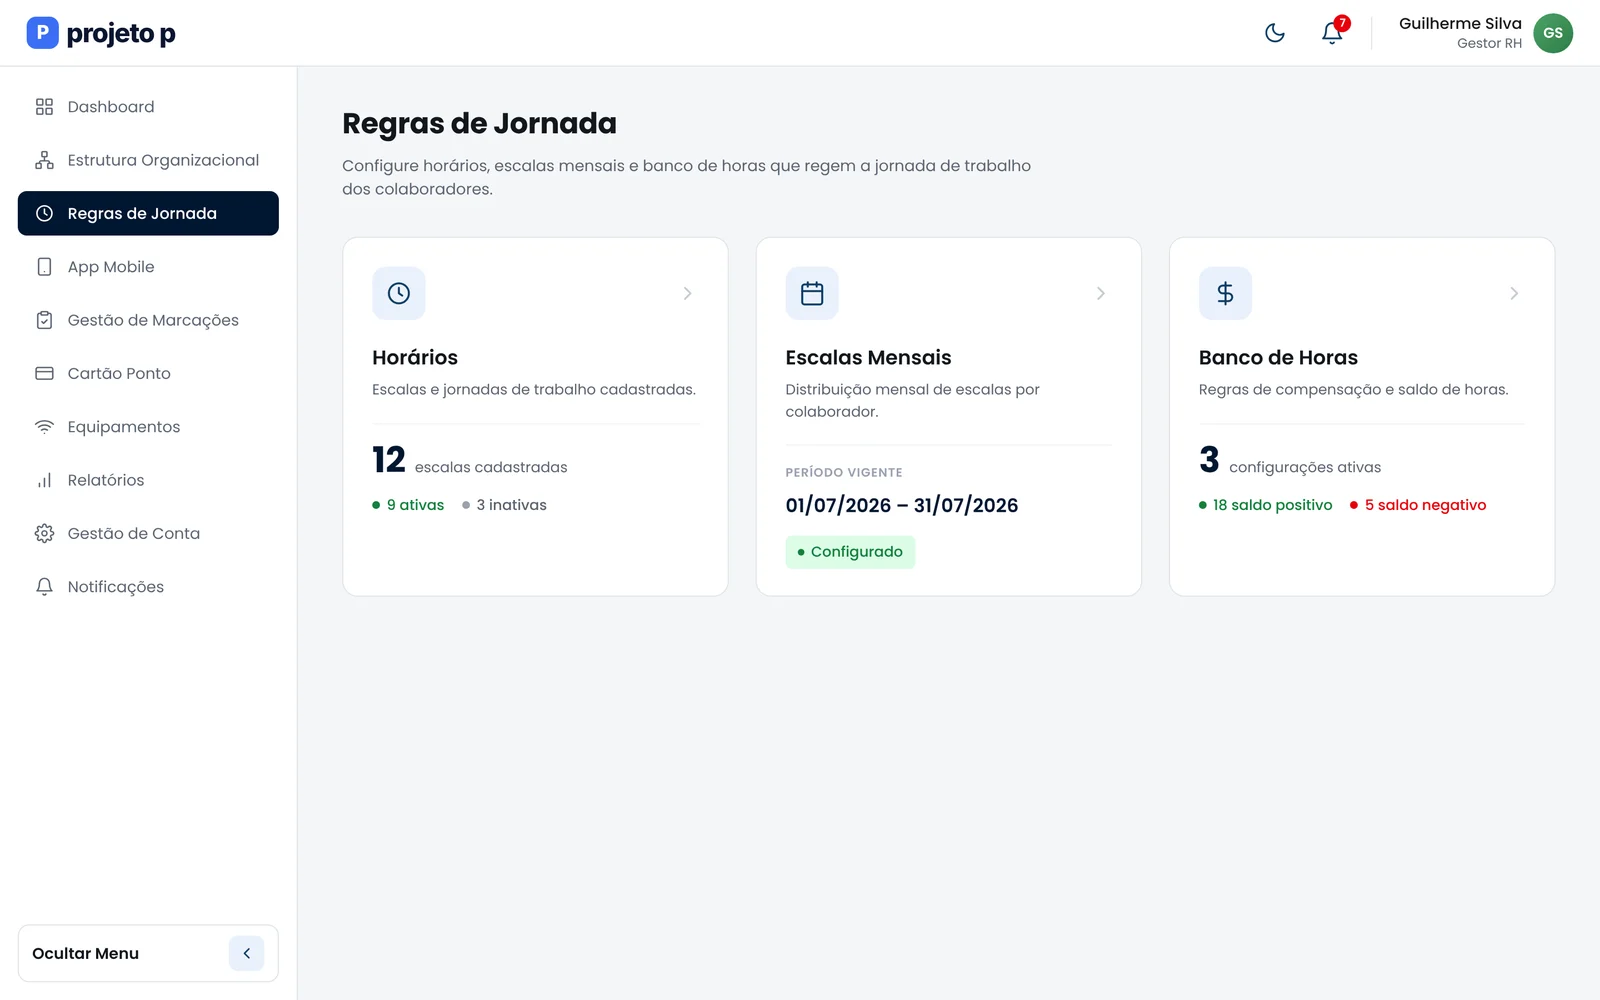Click the Gestão de Conta gear icon

pos(44,533)
